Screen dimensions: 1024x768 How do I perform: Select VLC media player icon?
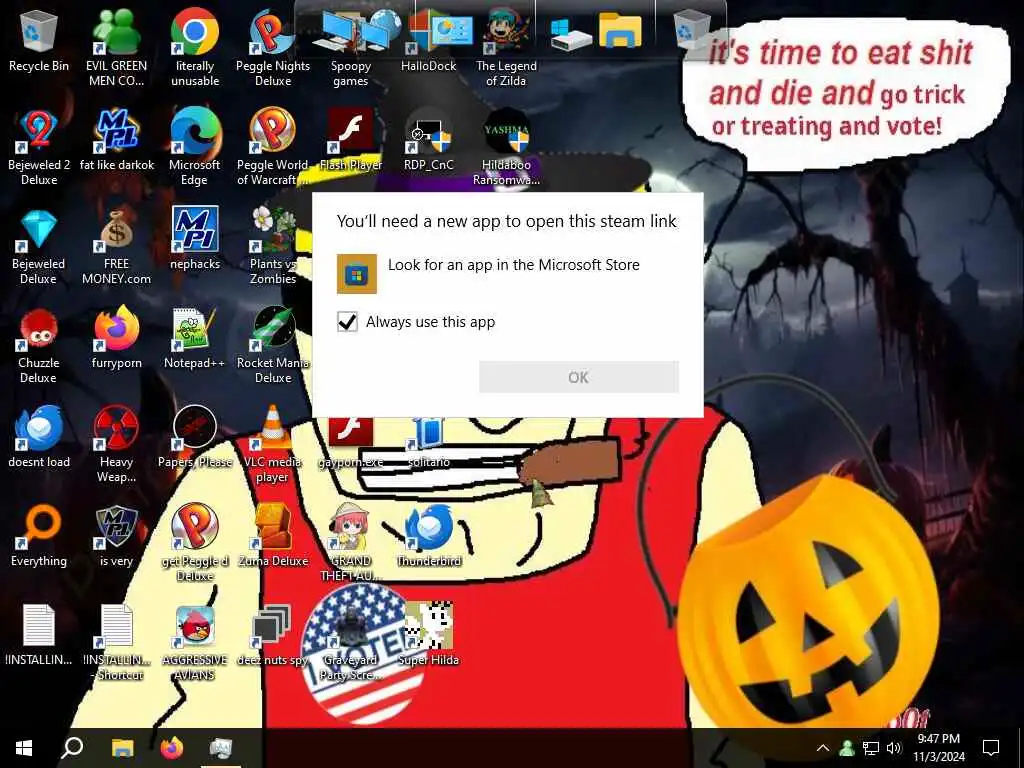coord(273,428)
